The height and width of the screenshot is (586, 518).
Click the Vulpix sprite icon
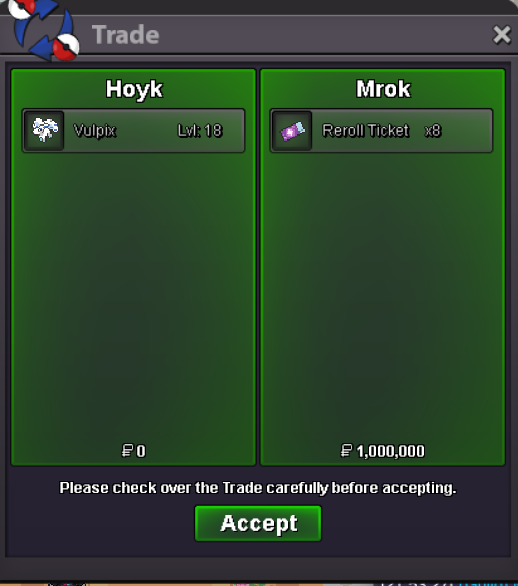(x=44, y=130)
